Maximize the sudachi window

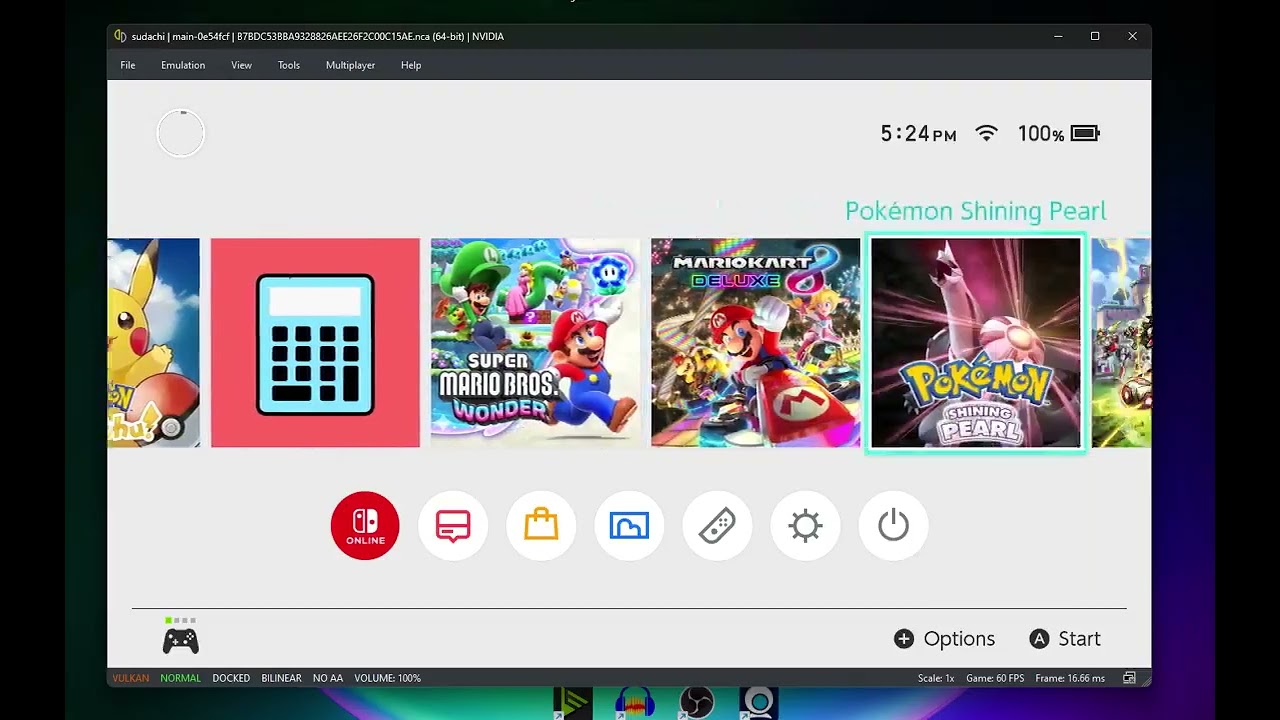1095,36
